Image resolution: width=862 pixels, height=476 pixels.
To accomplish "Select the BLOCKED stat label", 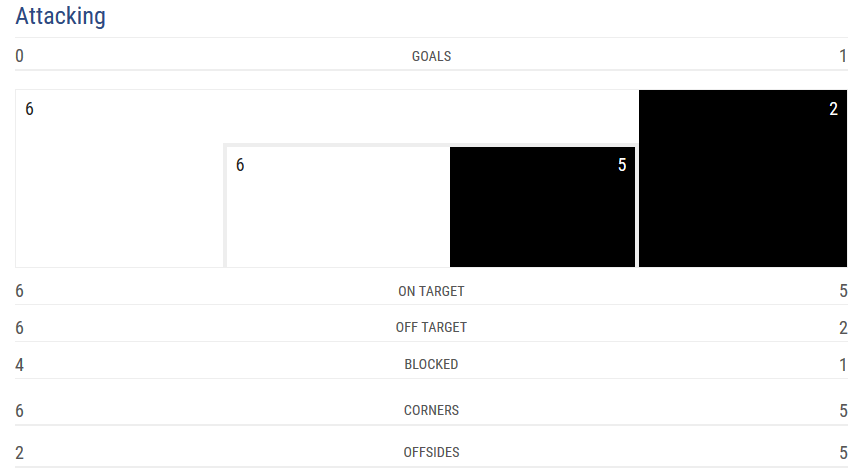I will (x=431, y=364).
